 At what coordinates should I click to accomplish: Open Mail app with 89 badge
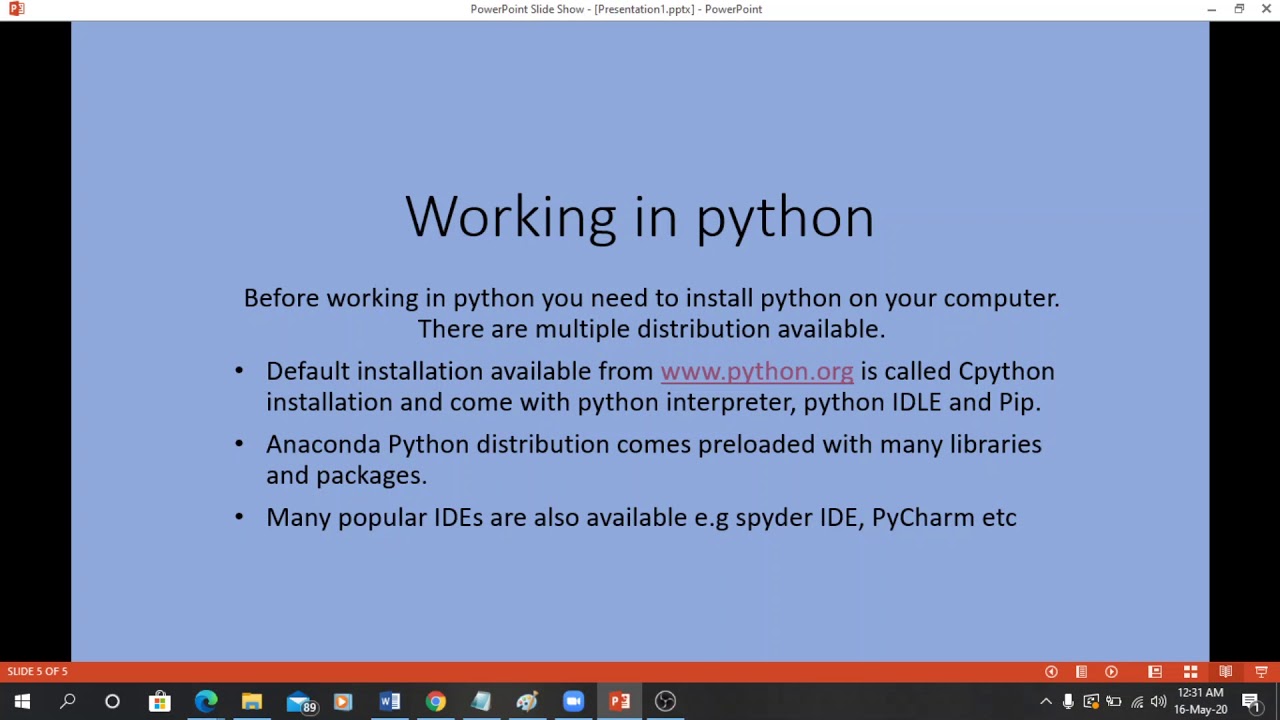tap(299, 701)
